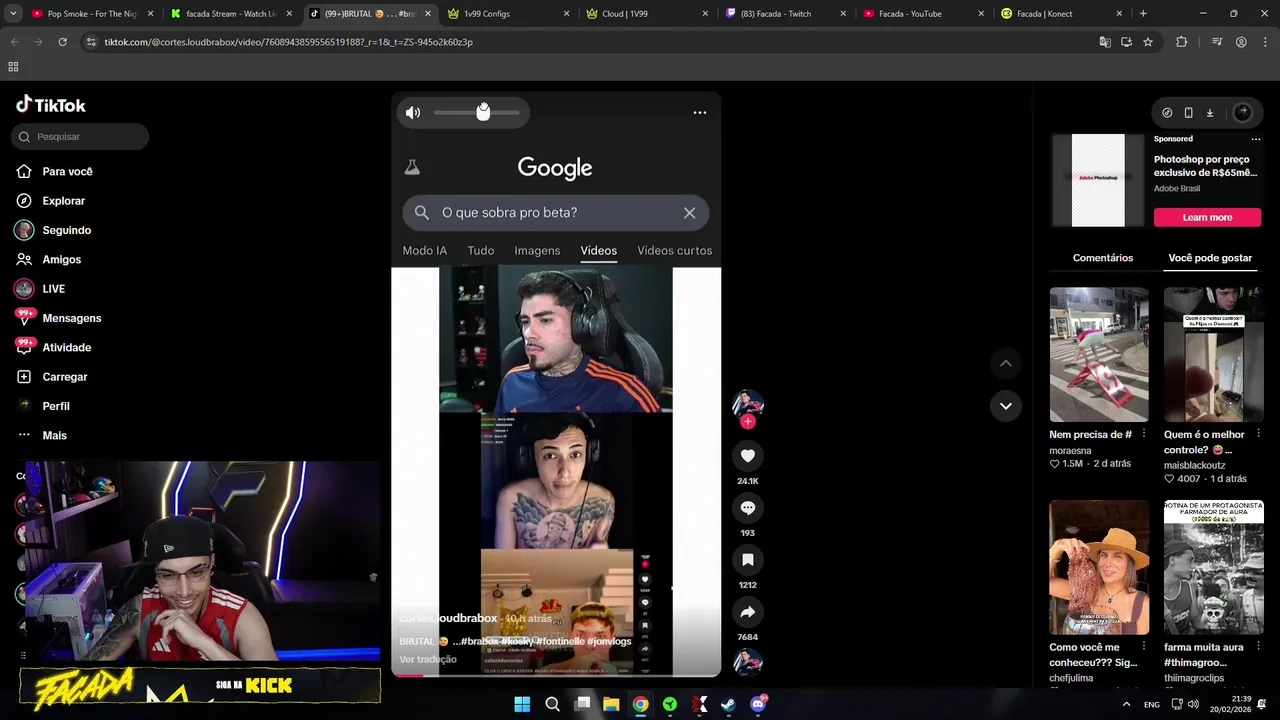1280x720 pixels.
Task: Click the TikTok logo
Action: point(51,105)
